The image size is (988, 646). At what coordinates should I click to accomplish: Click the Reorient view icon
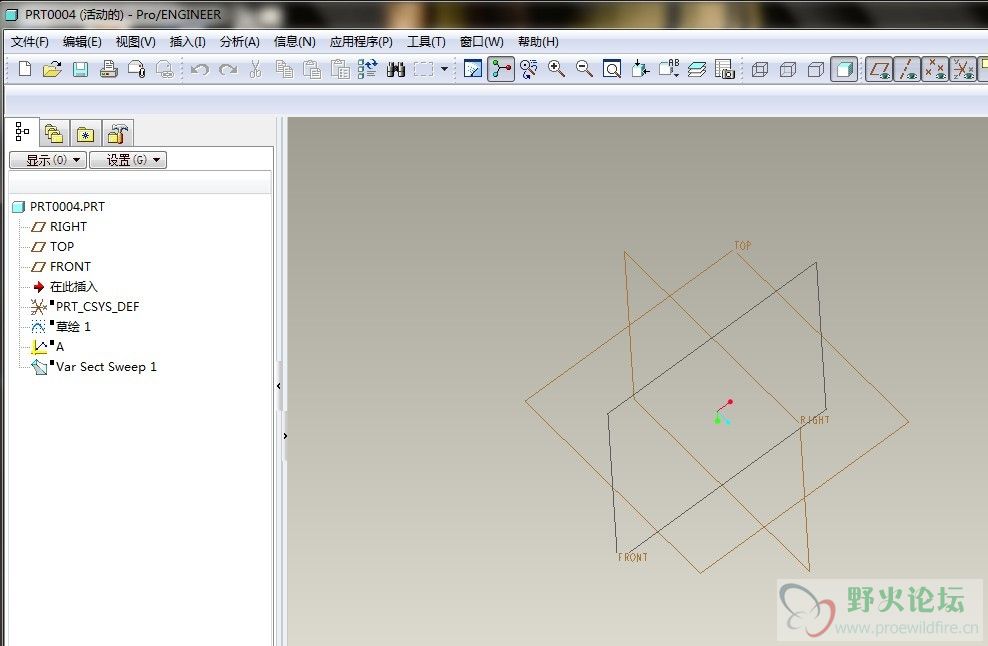pyautogui.click(x=640, y=69)
